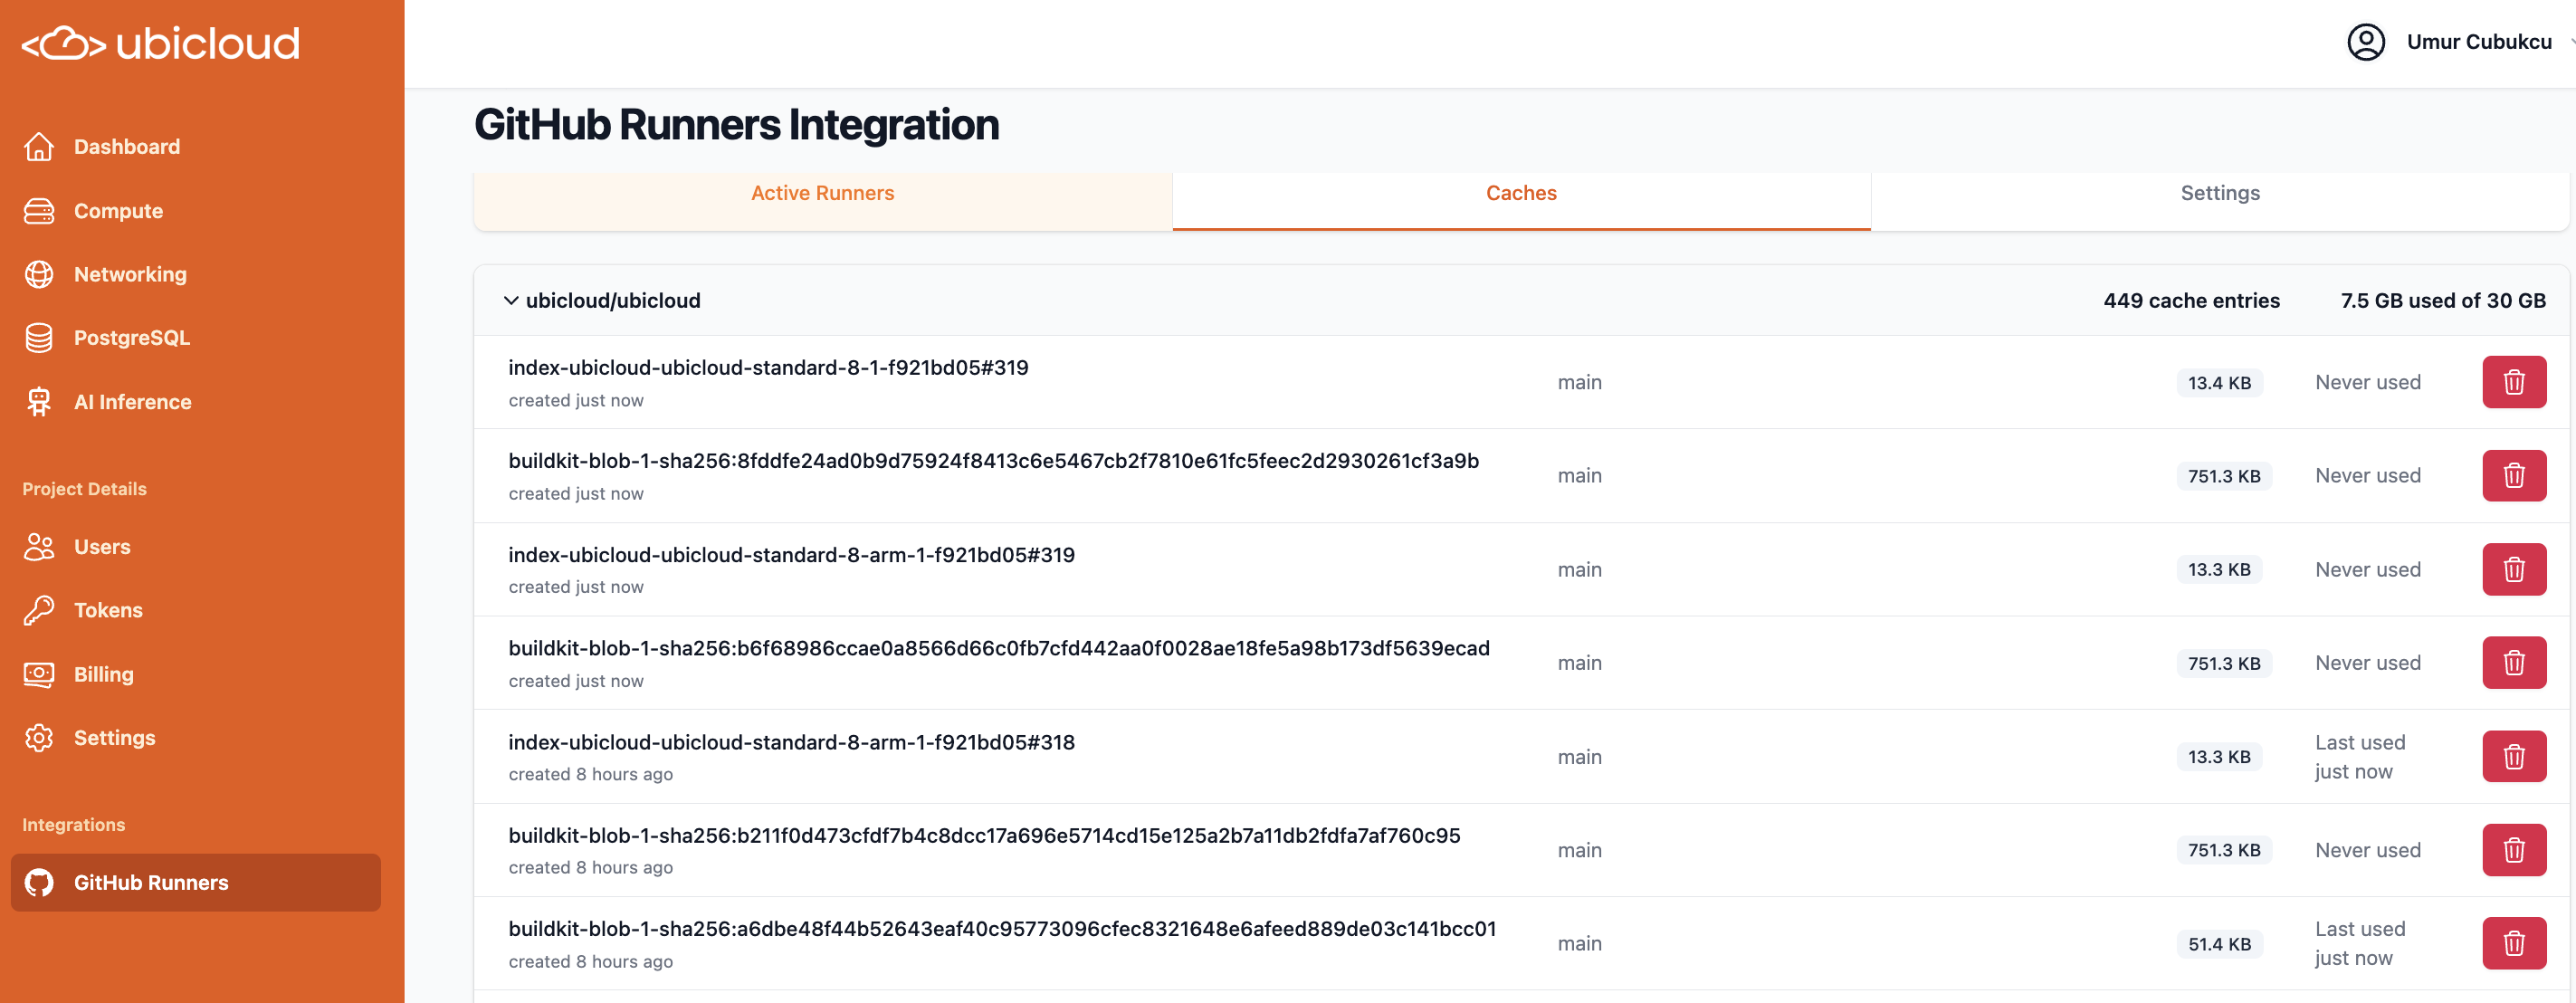The image size is (2576, 1003).
Task: Open Billing page
Action: (x=104, y=674)
